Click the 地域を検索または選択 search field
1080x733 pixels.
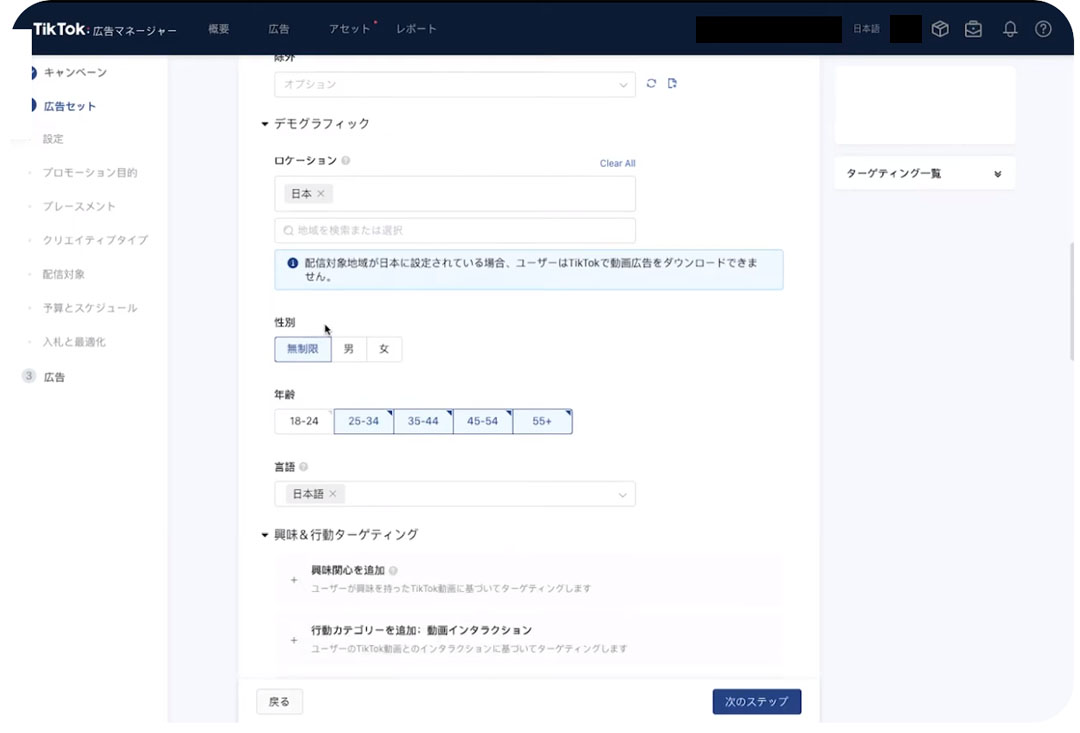pos(455,230)
